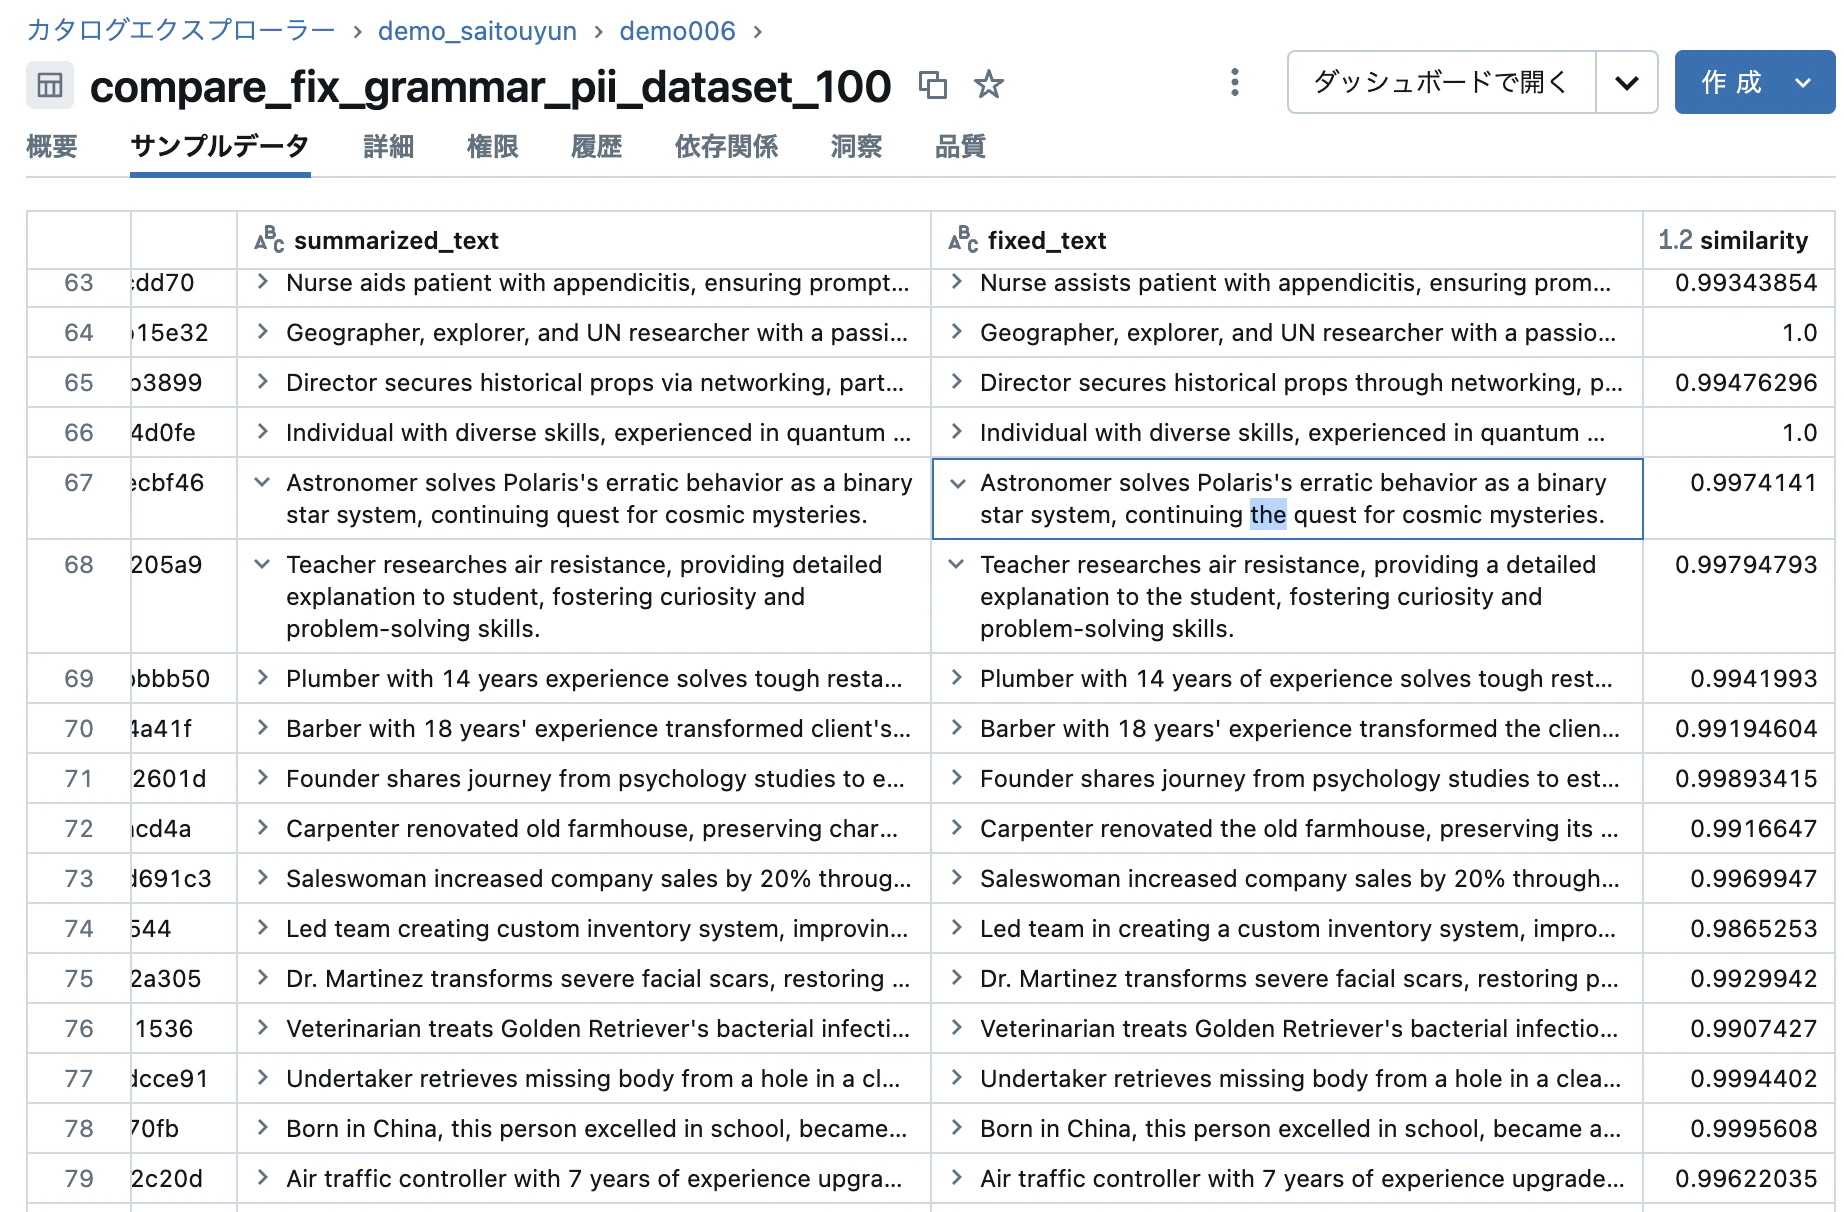Open the ダッシュボードで開く dropdown arrow

1627,82
